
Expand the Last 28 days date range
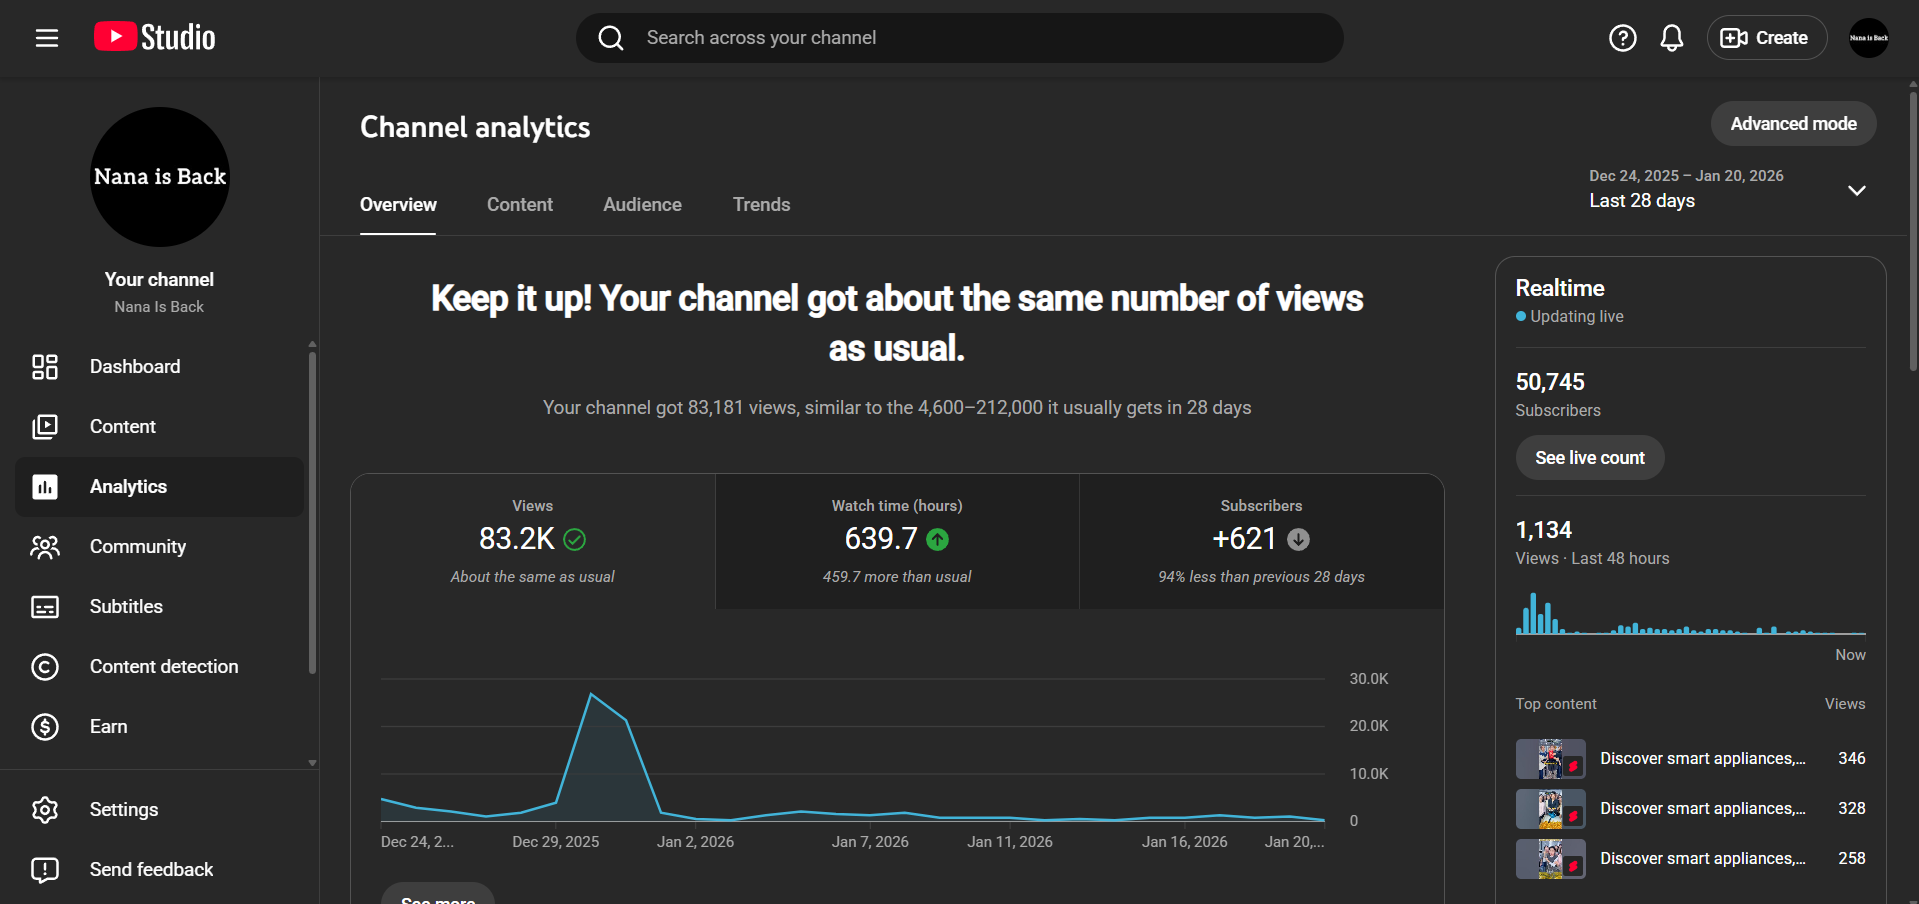[x=1856, y=190]
